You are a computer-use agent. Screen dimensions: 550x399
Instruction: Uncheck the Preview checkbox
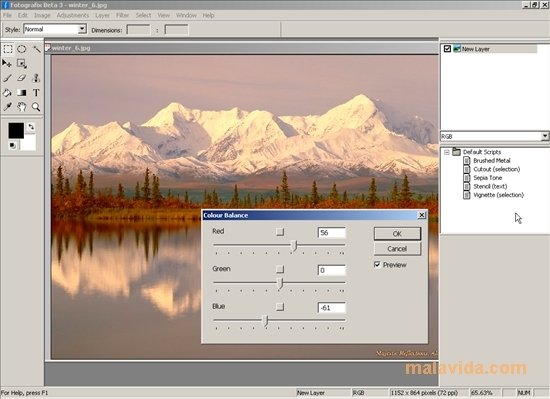point(377,265)
